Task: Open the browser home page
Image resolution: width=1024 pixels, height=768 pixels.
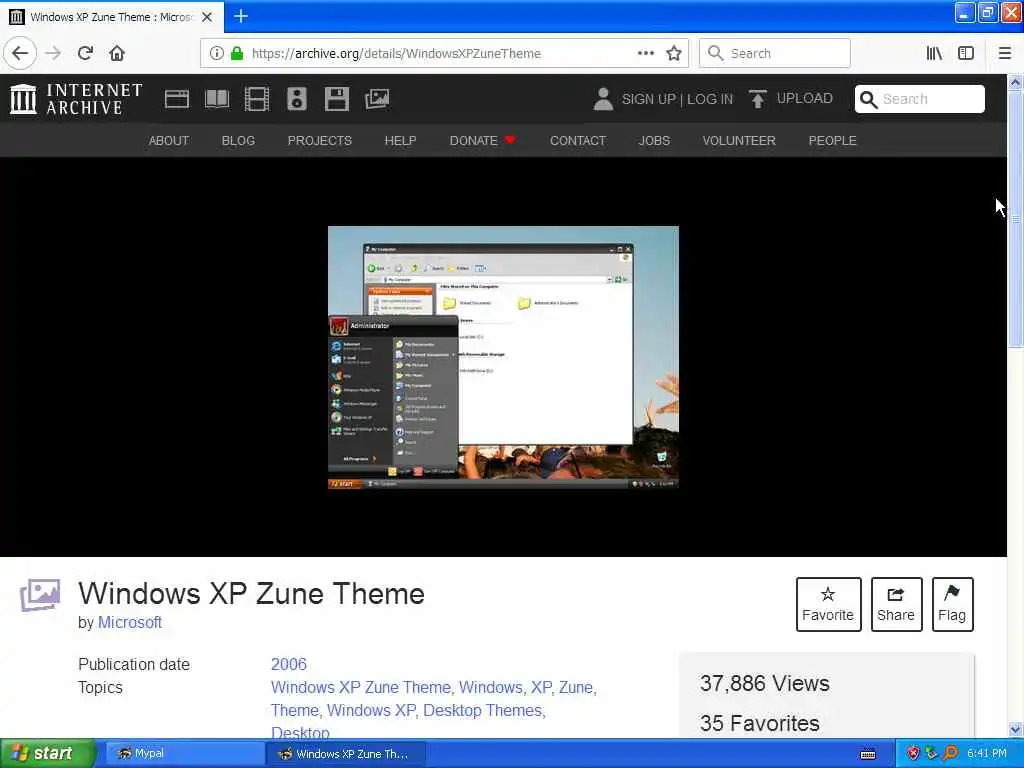Action: (117, 53)
